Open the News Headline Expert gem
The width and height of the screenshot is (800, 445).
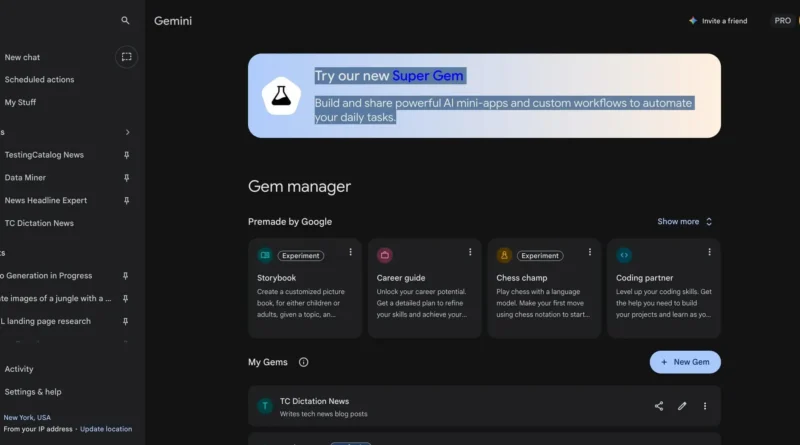pyautogui.click(x=46, y=201)
